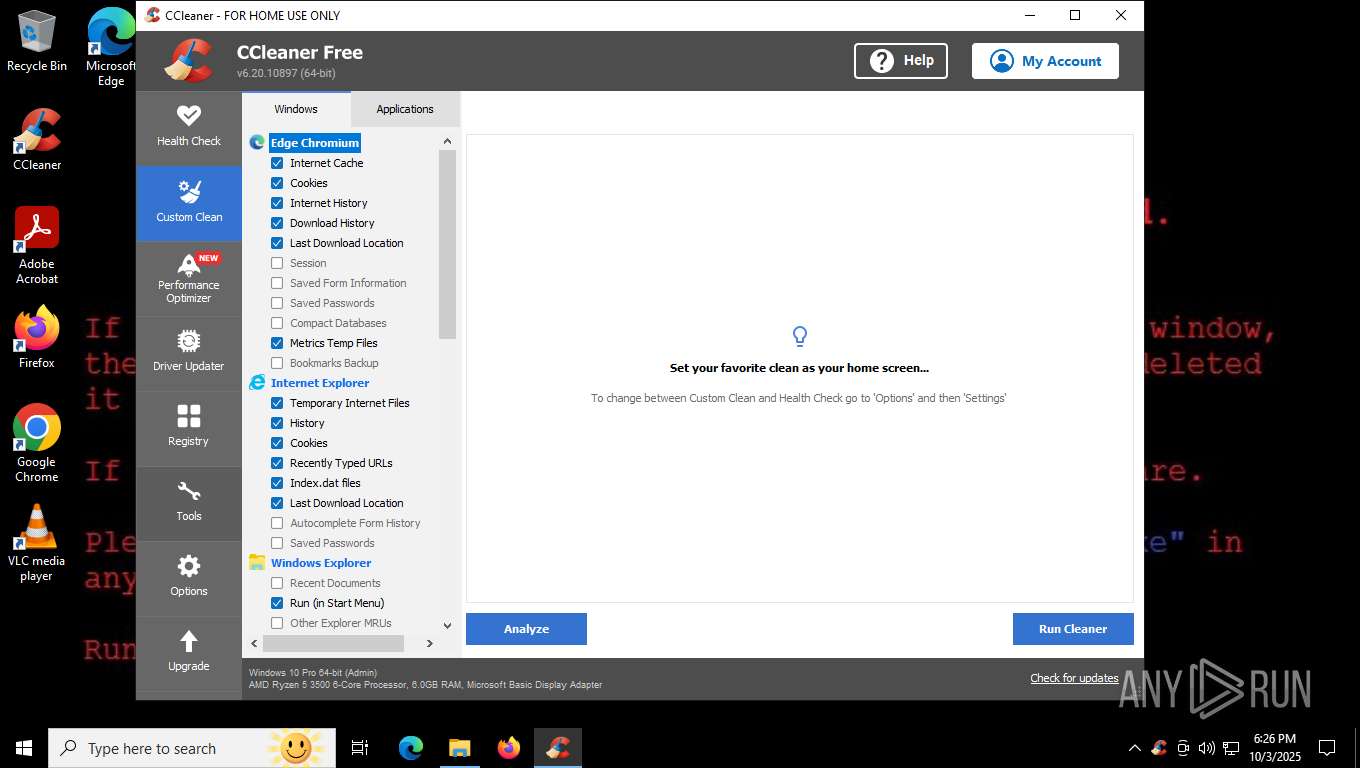Viewport: 1360px width, 768px height.
Task: Open File Explorer from taskbar
Action: point(459,748)
